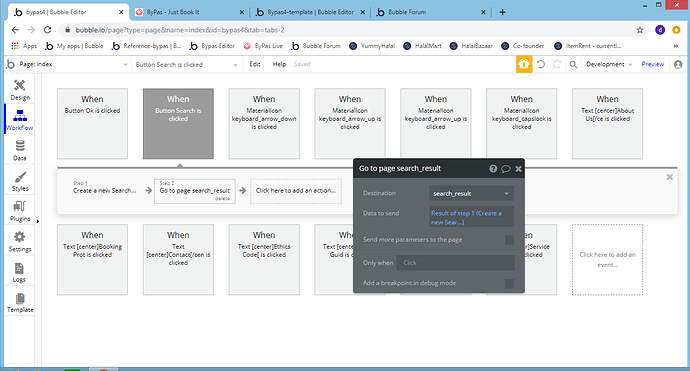Screen dimensions: 690x371
Task: Open the Template tab in sidebar
Action: point(20,303)
